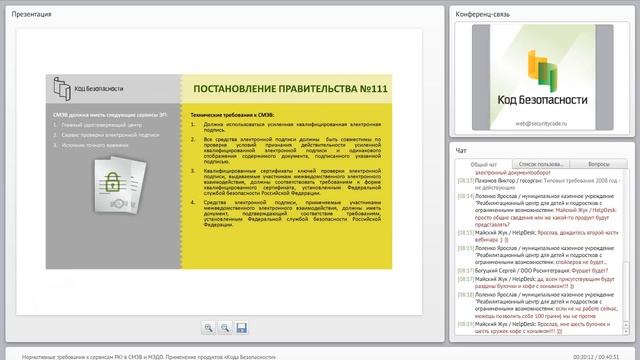Save the presentation with the floppy disk icon
This screenshot has width=640, height=360.
tap(242, 328)
